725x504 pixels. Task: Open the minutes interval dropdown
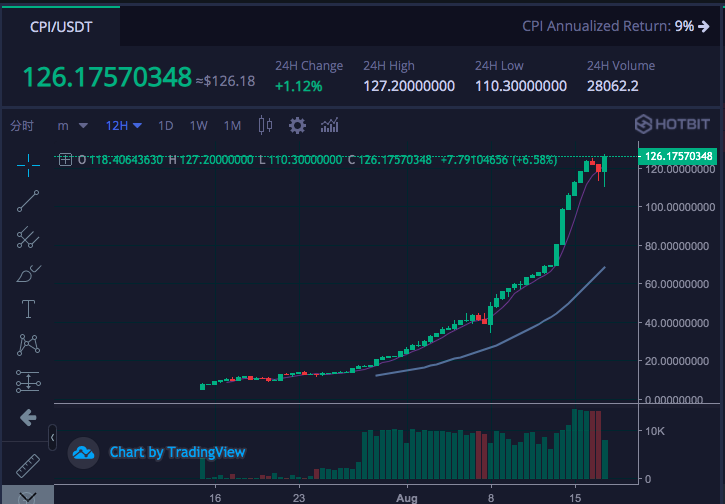pos(72,126)
